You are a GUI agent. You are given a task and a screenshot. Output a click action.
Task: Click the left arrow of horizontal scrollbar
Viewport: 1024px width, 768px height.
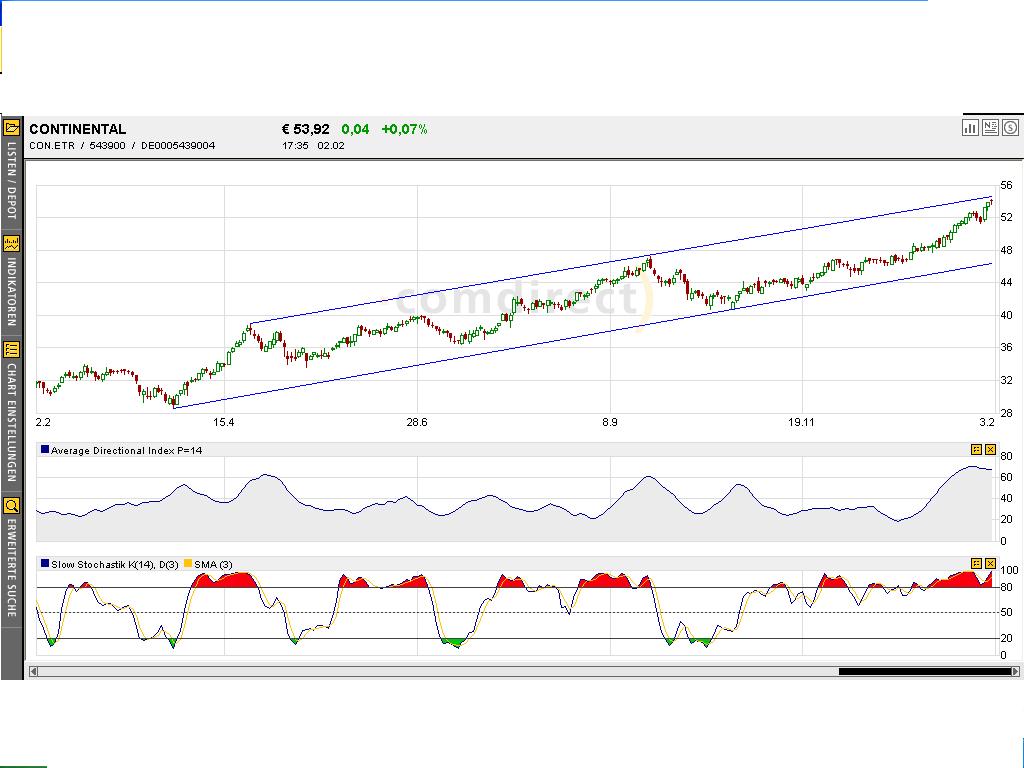33,671
